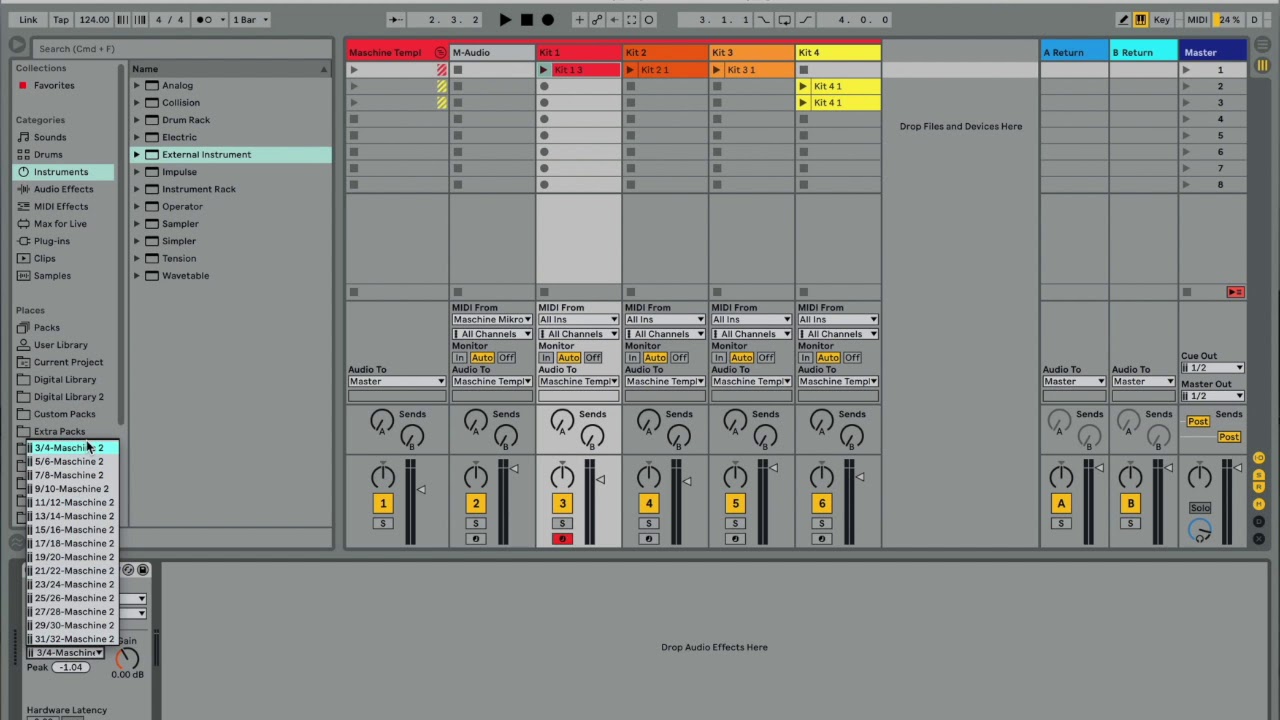Toggle track 3 activator button
The width and height of the screenshot is (1280, 720).
point(562,503)
